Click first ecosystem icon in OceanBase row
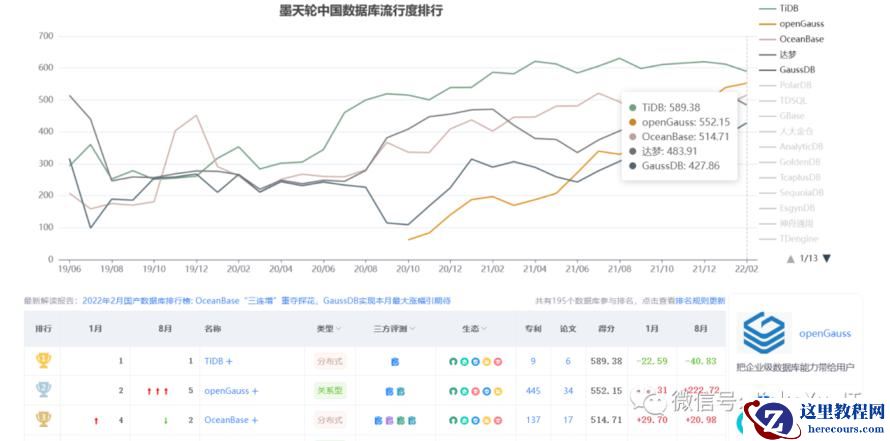The height and width of the screenshot is (441, 890). [453, 421]
